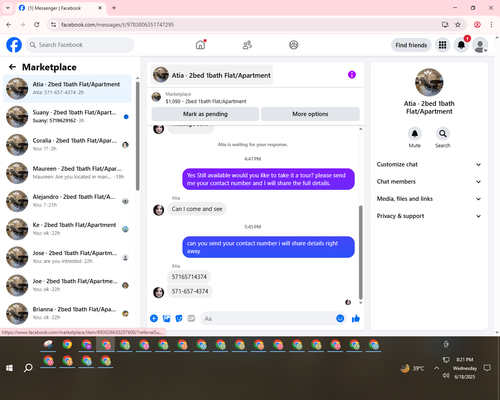Select the Messenger | Facebook browser tab
The image size is (500, 400).
click(60, 8)
